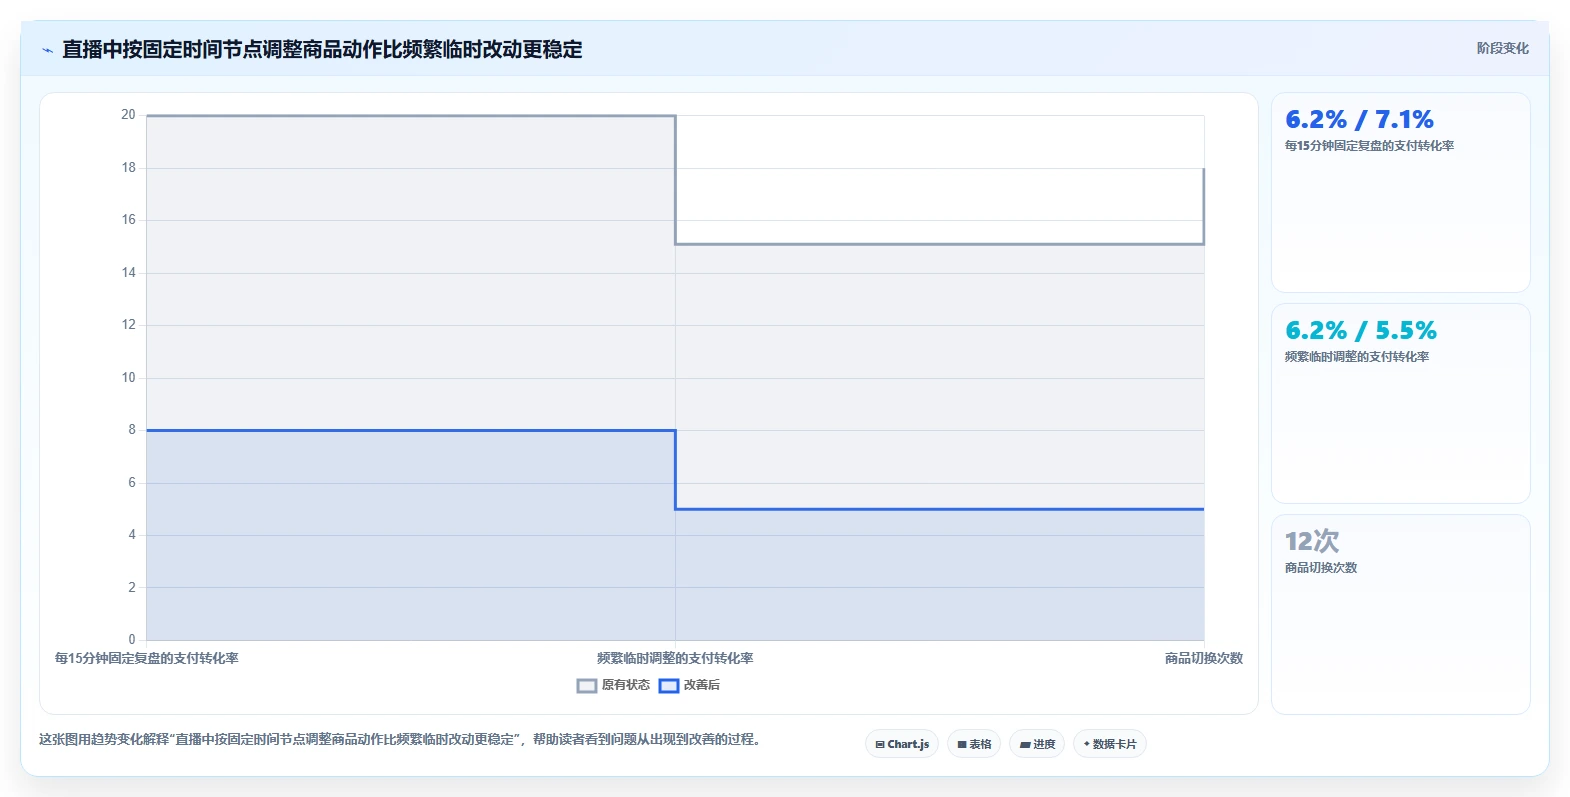Open the 12次 data card
Screen dimensions: 1570x797
[1400, 614]
